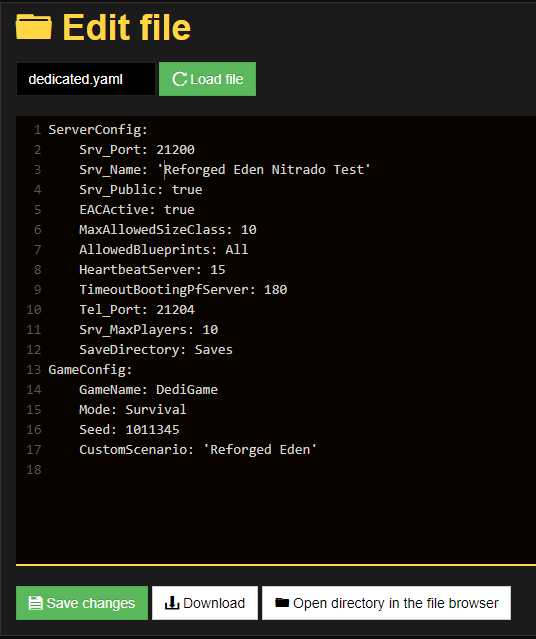Viewport: 536px width, 639px height.
Task: Click the Tel_Port: 21204 line
Action: coord(137,309)
